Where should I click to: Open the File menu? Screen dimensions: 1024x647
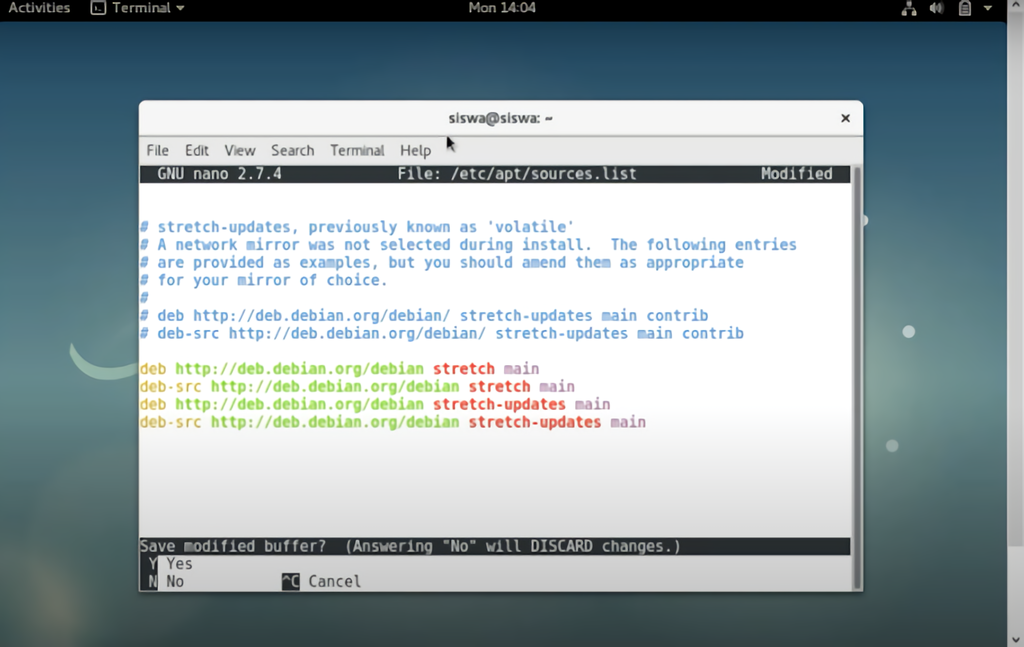coord(157,150)
